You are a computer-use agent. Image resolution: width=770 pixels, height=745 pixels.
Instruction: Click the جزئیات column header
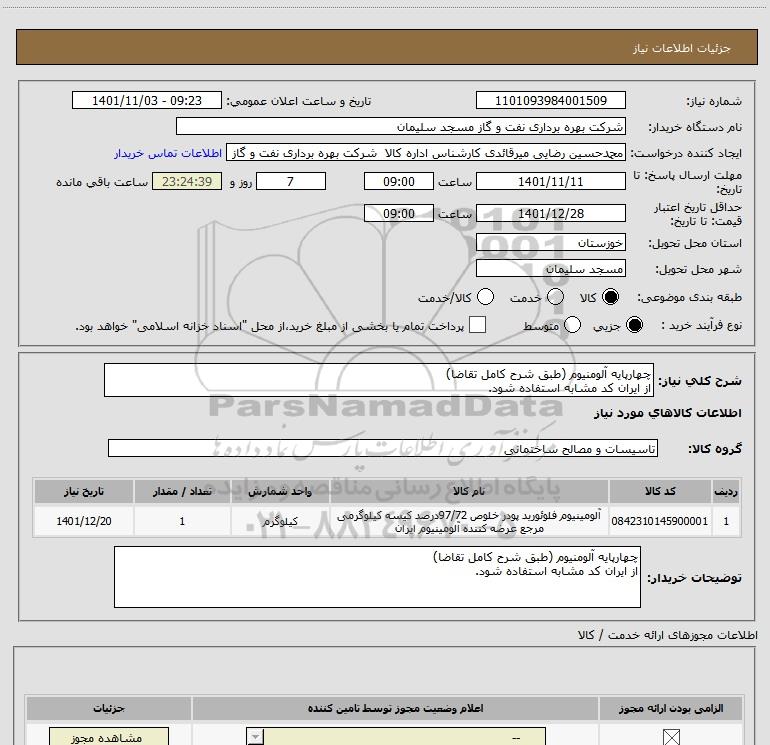(x=109, y=708)
